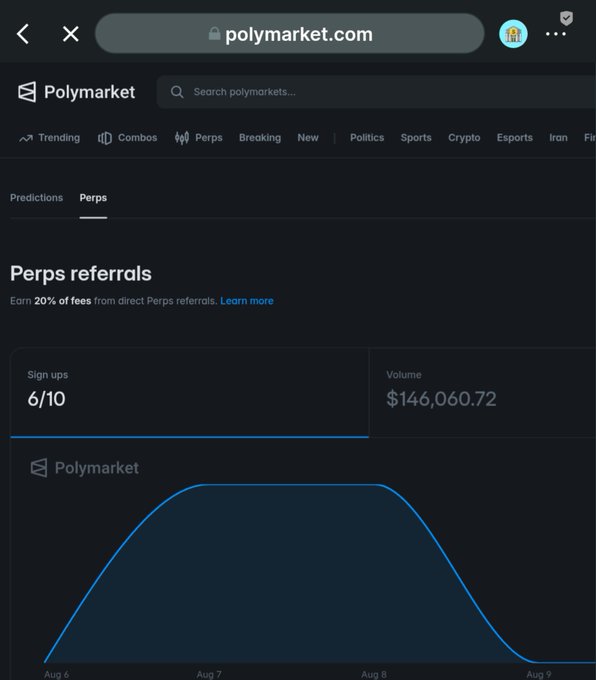Viewport: 596px width, 680px height.
Task: Open the Breaking category
Action: click(x=260, y=138)
